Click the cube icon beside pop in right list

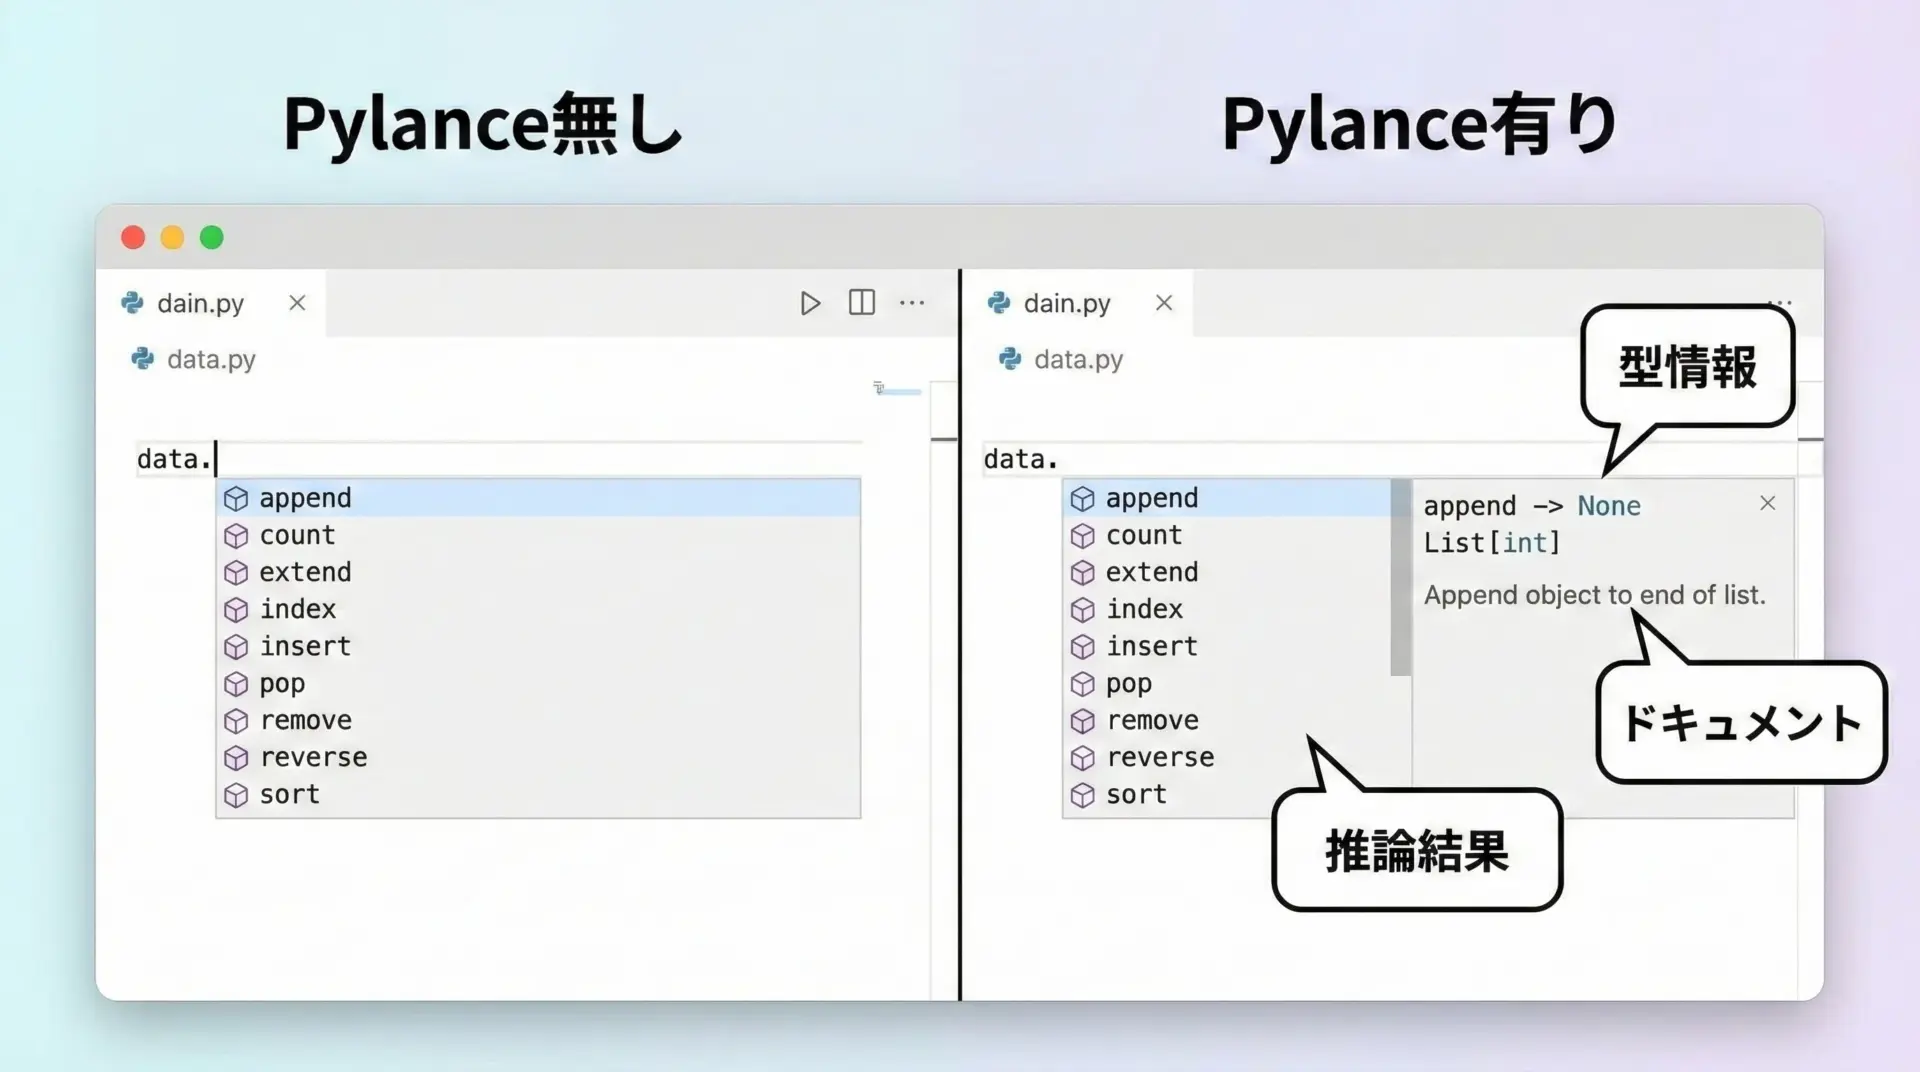point(1082,684)
